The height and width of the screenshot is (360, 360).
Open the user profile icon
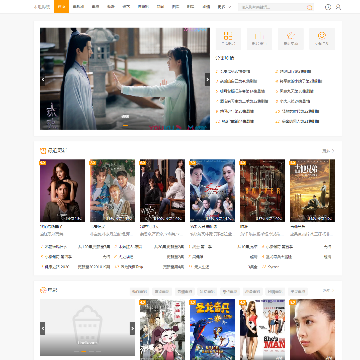point(338,7)
